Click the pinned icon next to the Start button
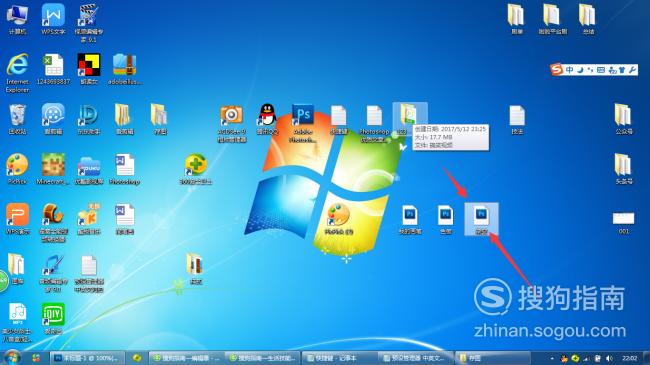The image size is (650, 365). [36, 358]
